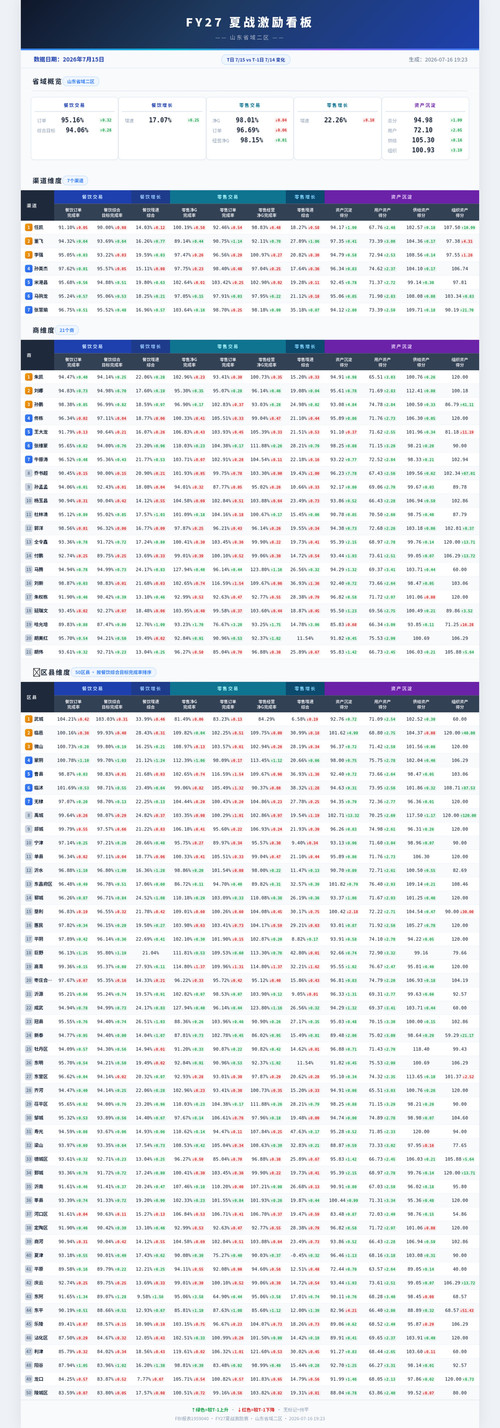
Task: Click the 孙高杰 name in channel table
Action: pos(40,269)
